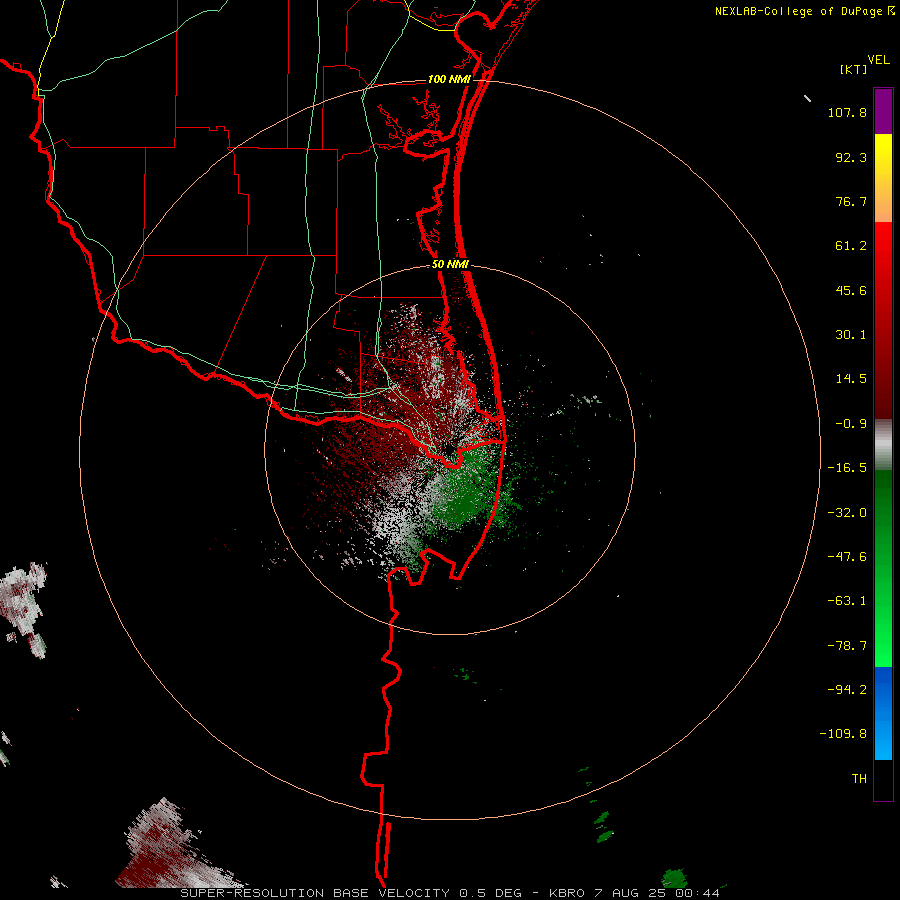900x900 pixels.
Task: Click the -109.8 legend value
Action: (843, 734)
